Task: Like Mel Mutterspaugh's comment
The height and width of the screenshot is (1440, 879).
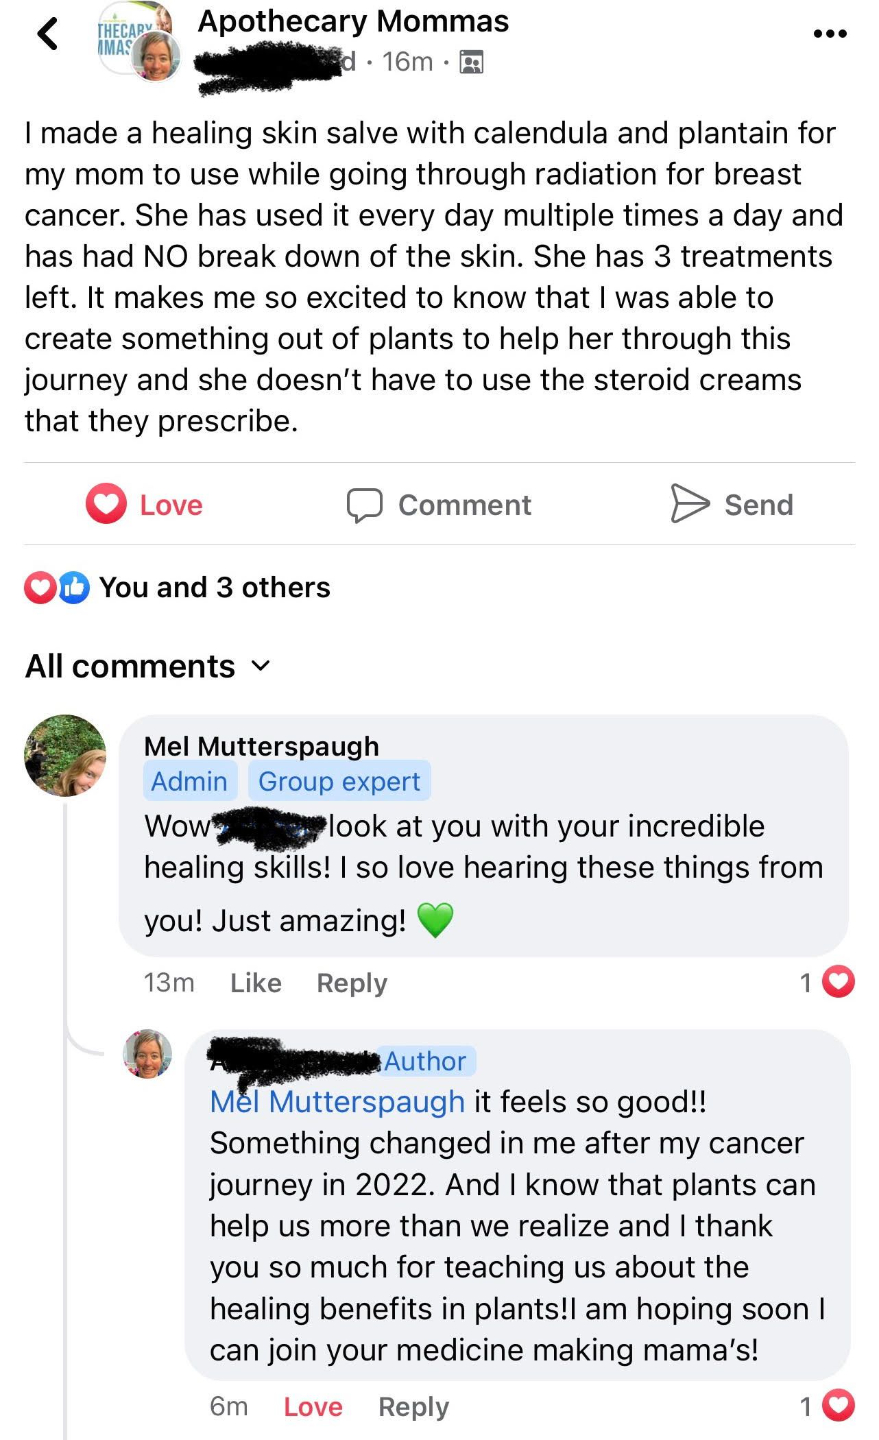Action: coord(256,983)
